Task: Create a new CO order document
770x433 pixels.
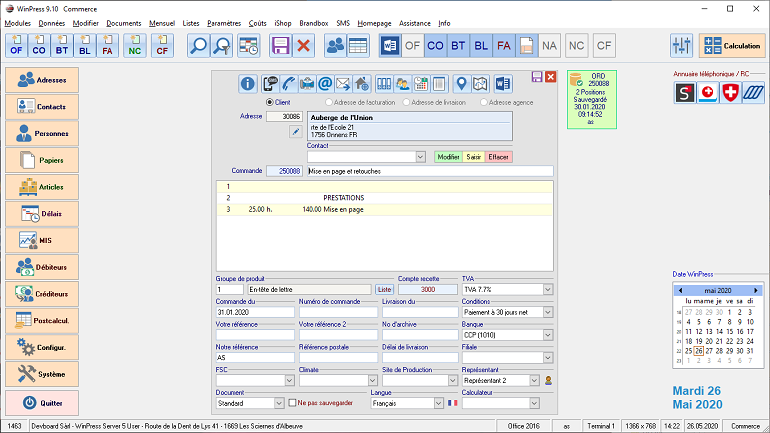Action: pyautogui.click(x=39, y=46)
